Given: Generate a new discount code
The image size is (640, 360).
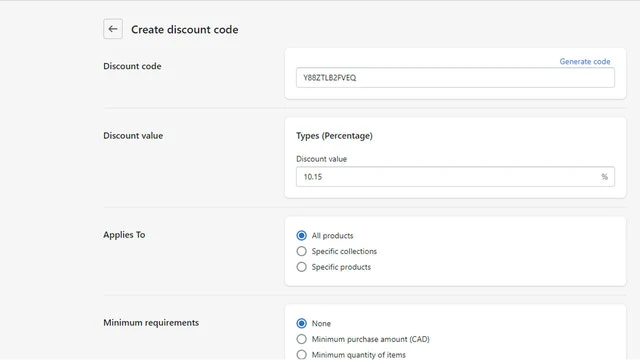Looking at the screenshot, I should click(584, 61).
